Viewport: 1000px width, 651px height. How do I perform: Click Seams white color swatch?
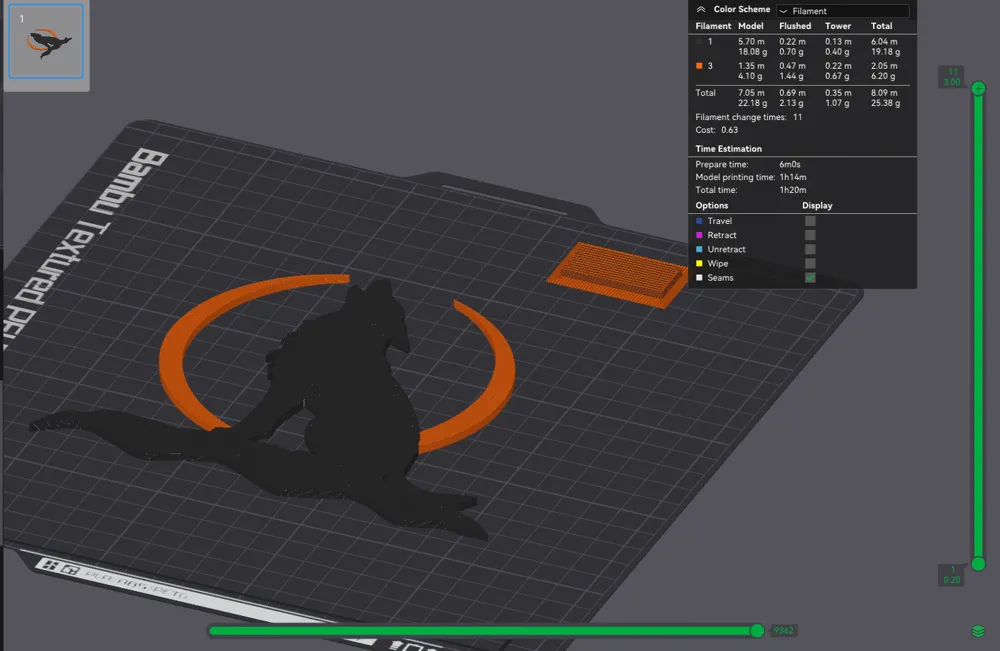[x=699, y=277]
